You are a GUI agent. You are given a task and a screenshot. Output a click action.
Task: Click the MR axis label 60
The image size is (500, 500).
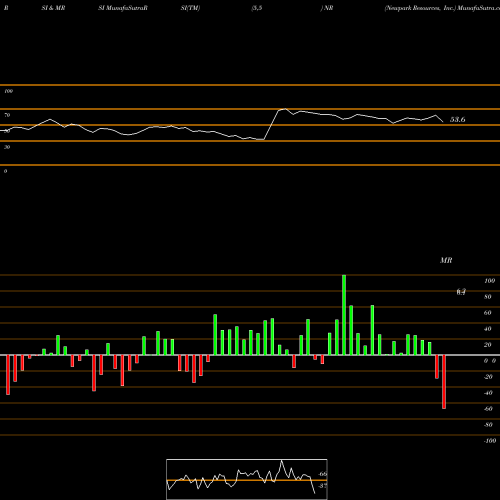point(488,313)
